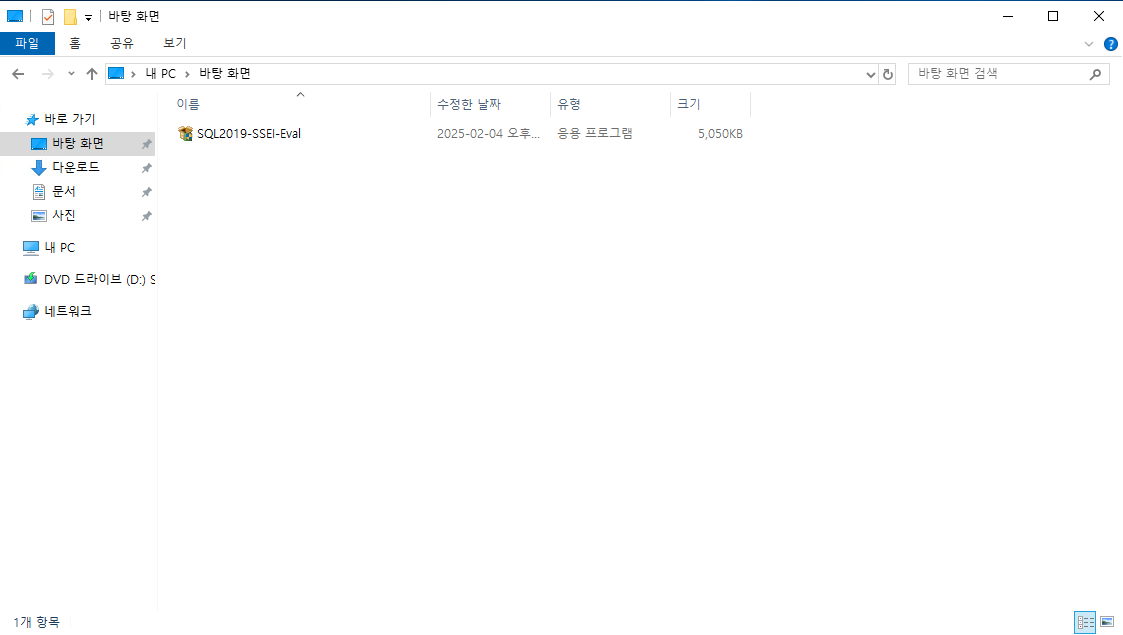Image resolution: width=1123 pixels, height=635 pixels.
Task: Click the 사진 pictures icon
Action: pos(39,215)
